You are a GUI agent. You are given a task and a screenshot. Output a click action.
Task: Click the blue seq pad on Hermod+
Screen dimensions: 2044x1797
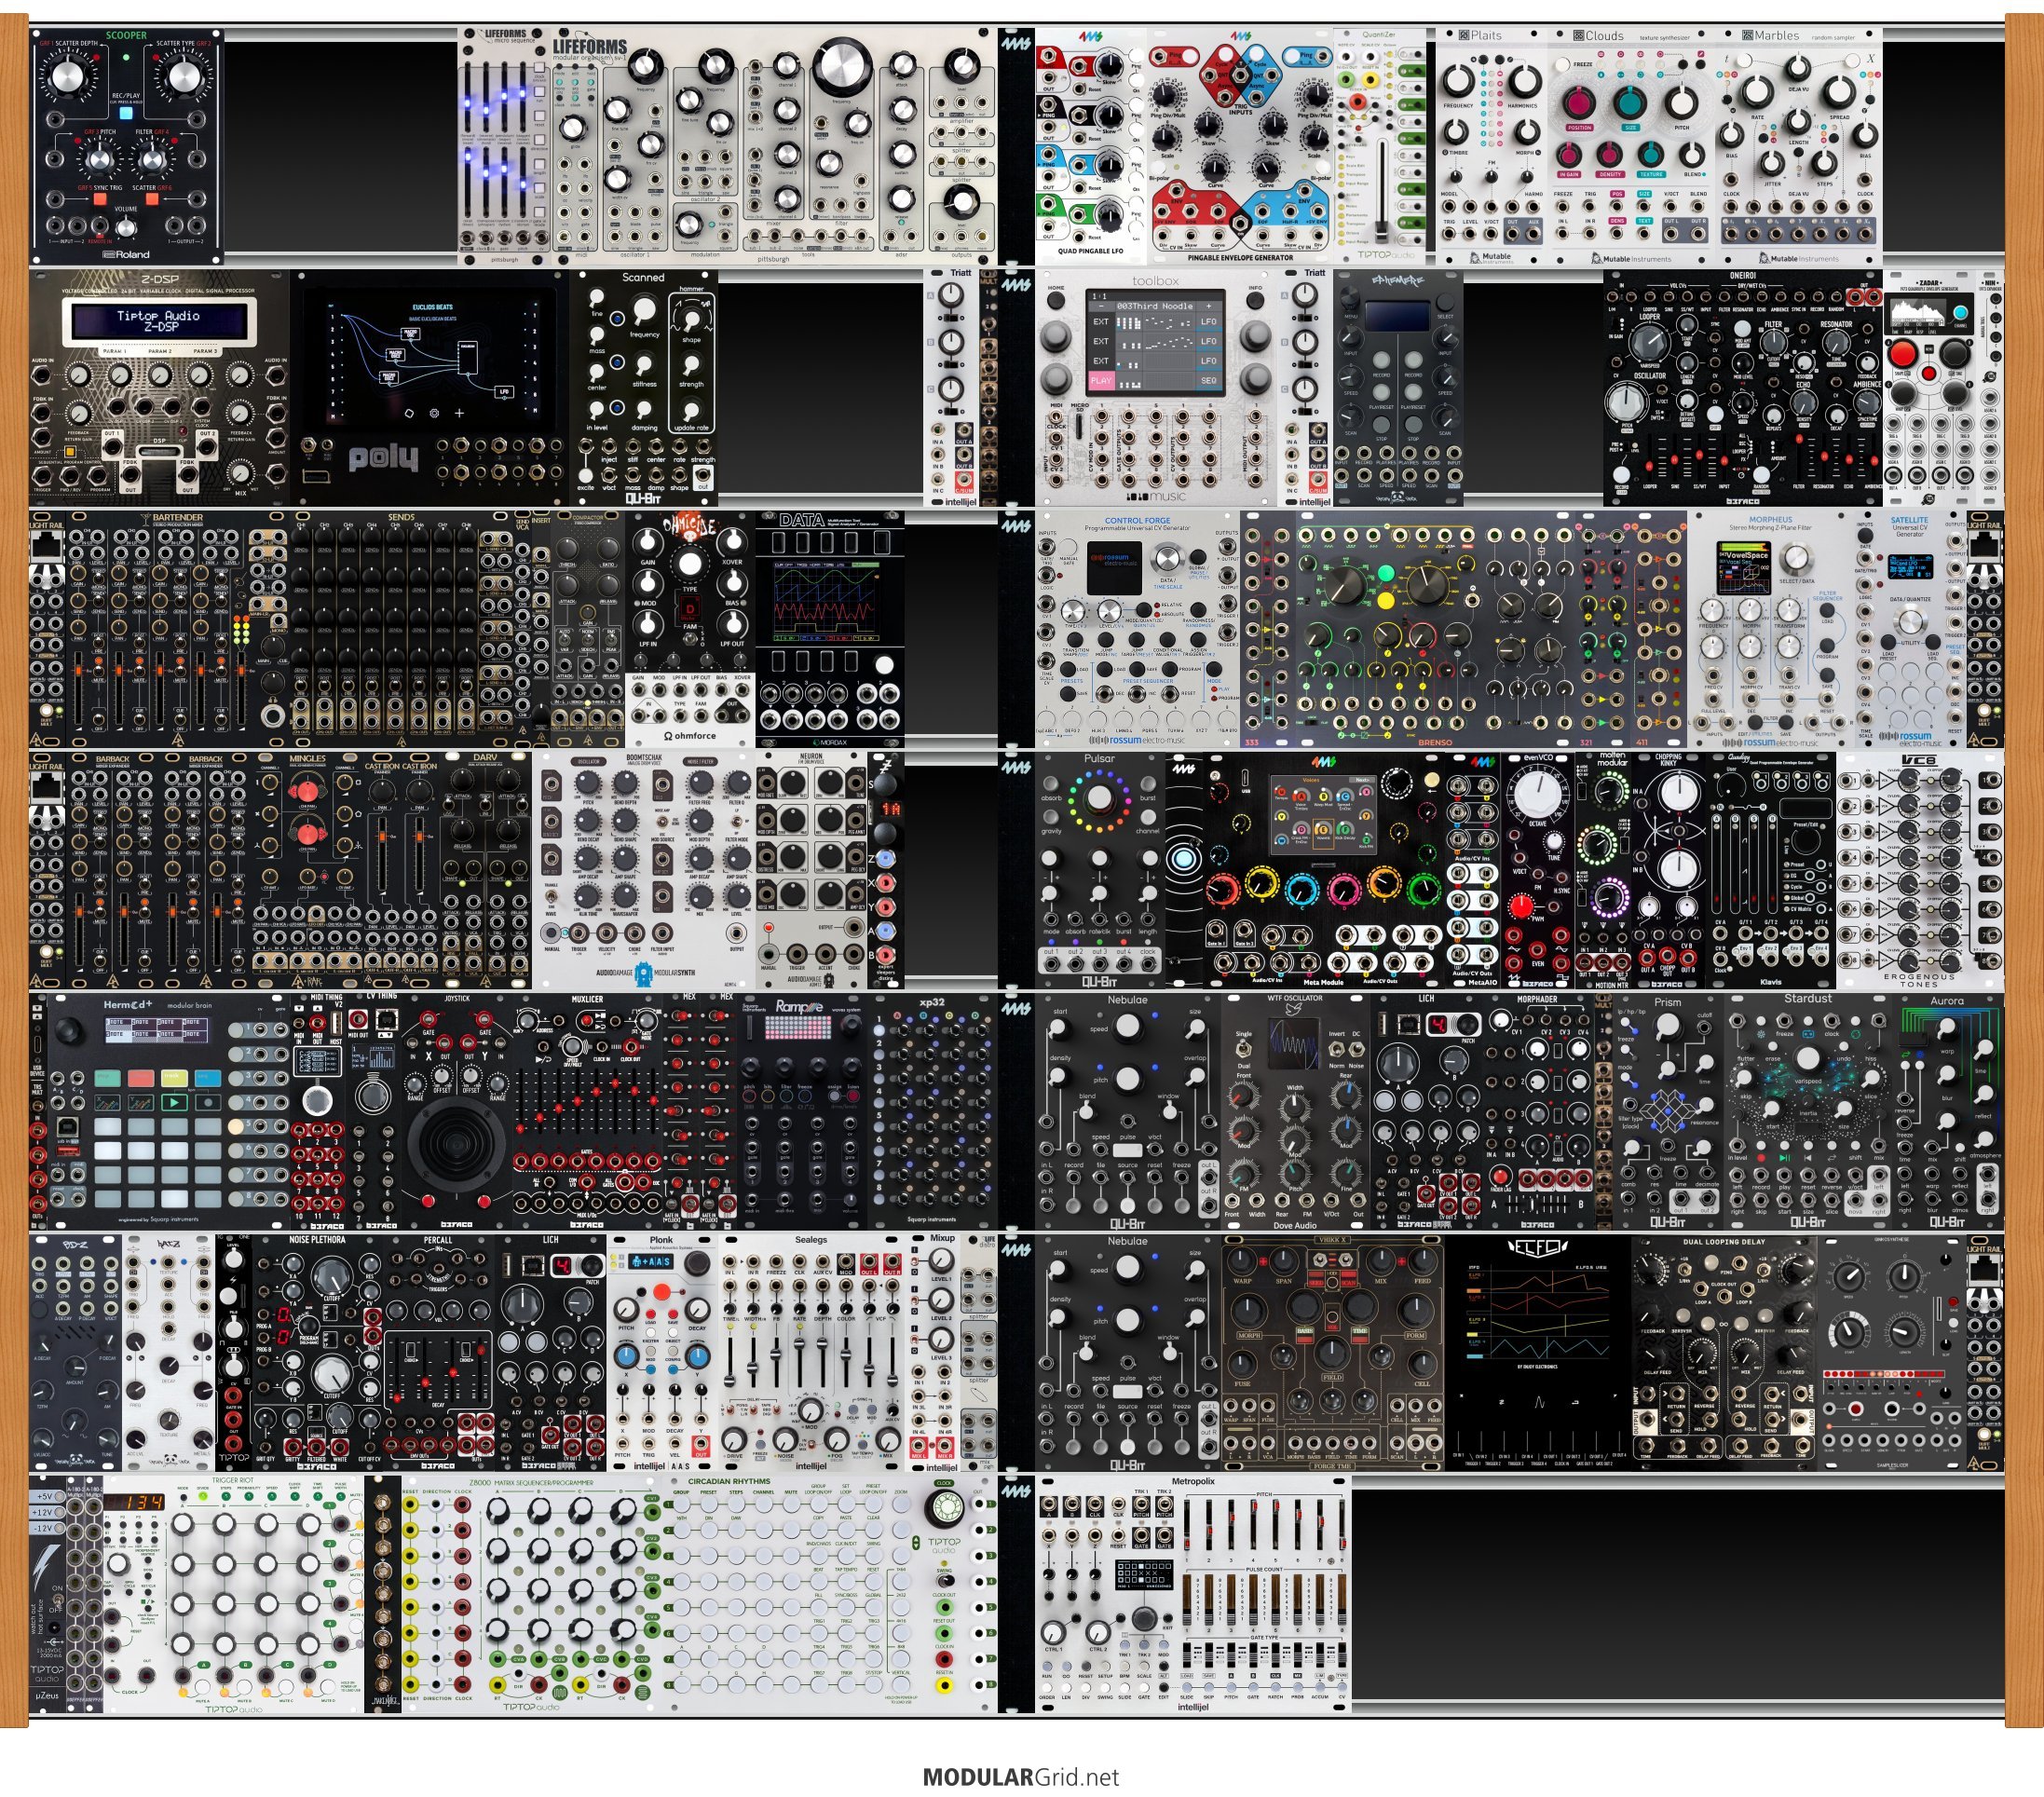(208, 1078)
